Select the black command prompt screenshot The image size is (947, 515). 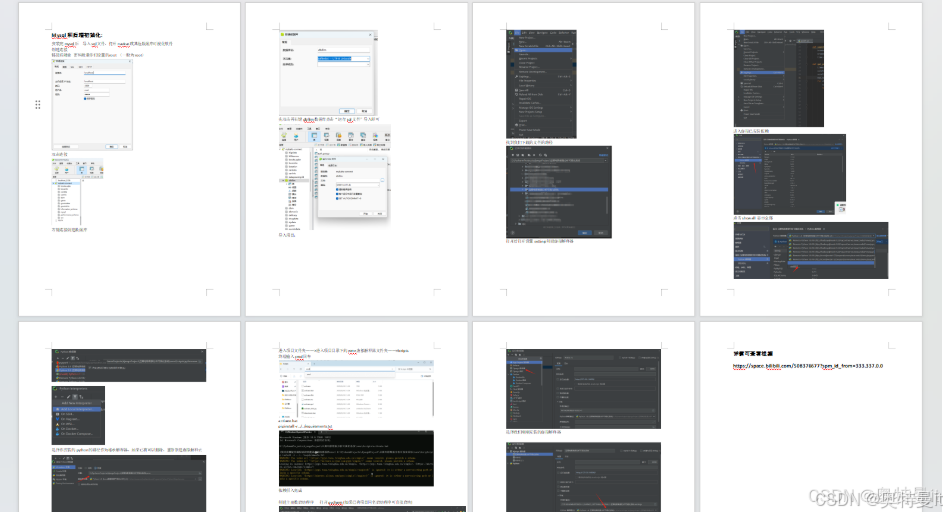click(355, 459)
